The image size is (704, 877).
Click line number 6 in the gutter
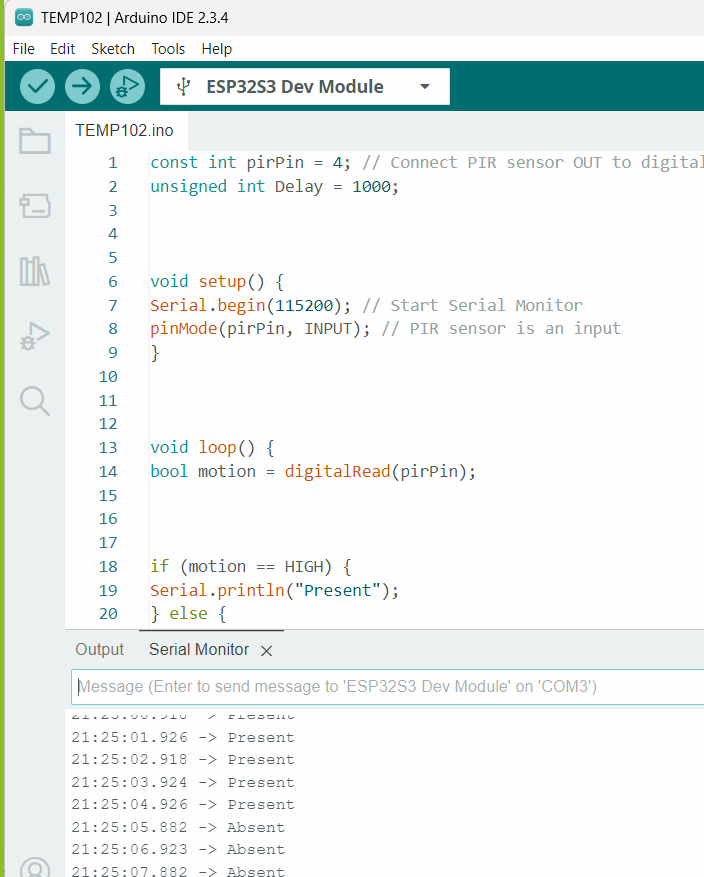pyautogui.click(x=113, y=281)
